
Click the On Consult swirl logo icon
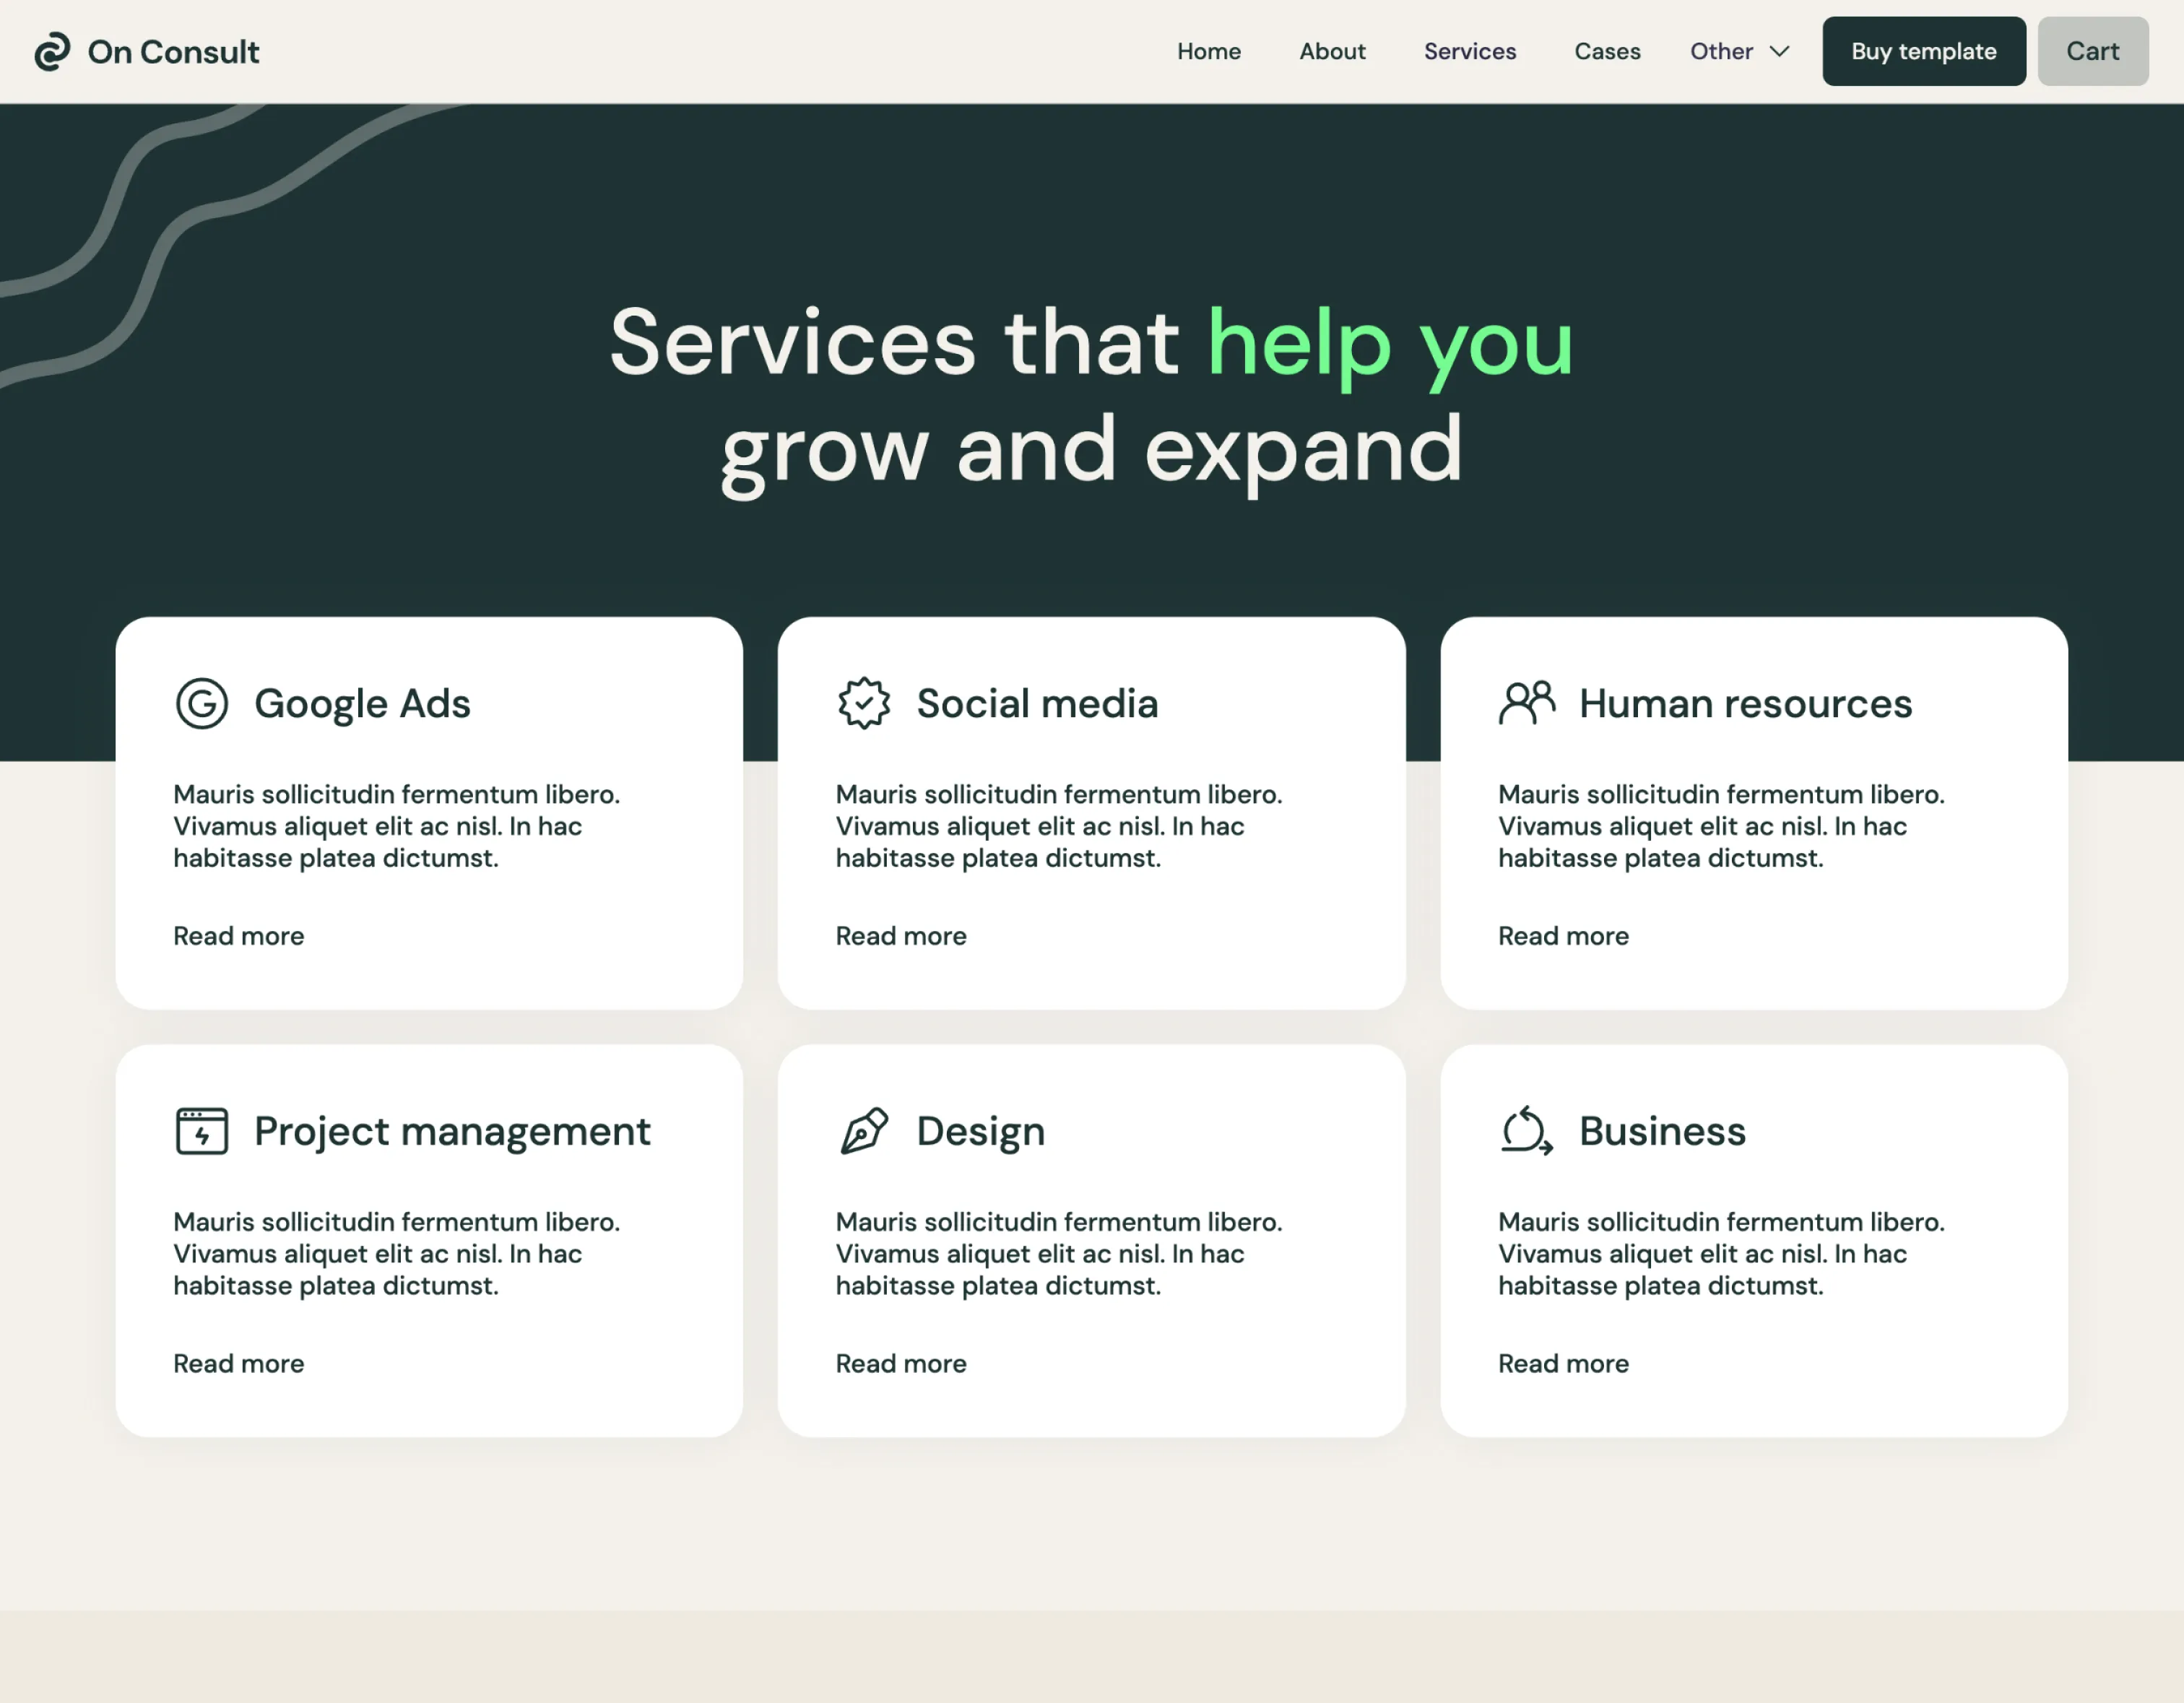[x=52, y=52]
